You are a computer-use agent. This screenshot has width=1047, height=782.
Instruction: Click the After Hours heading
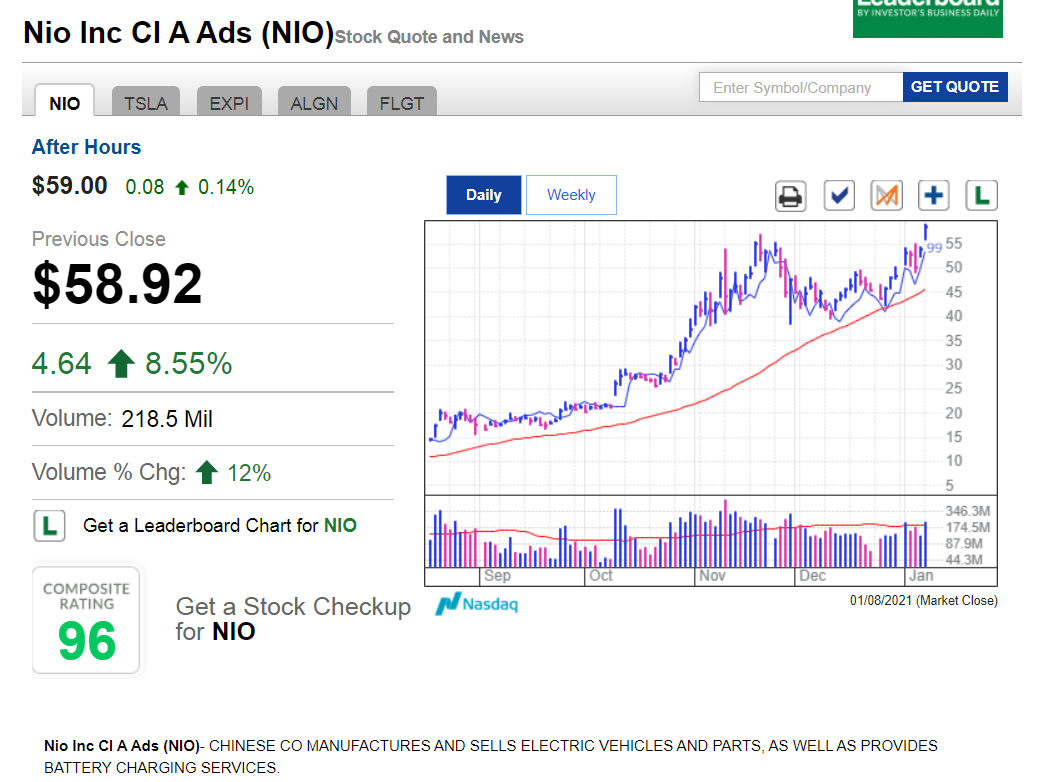click(86, 147)
